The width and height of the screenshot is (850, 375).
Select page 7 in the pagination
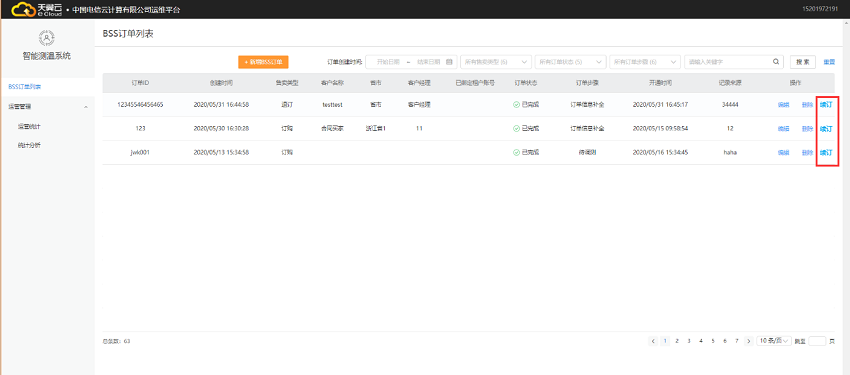coord(737,341)
